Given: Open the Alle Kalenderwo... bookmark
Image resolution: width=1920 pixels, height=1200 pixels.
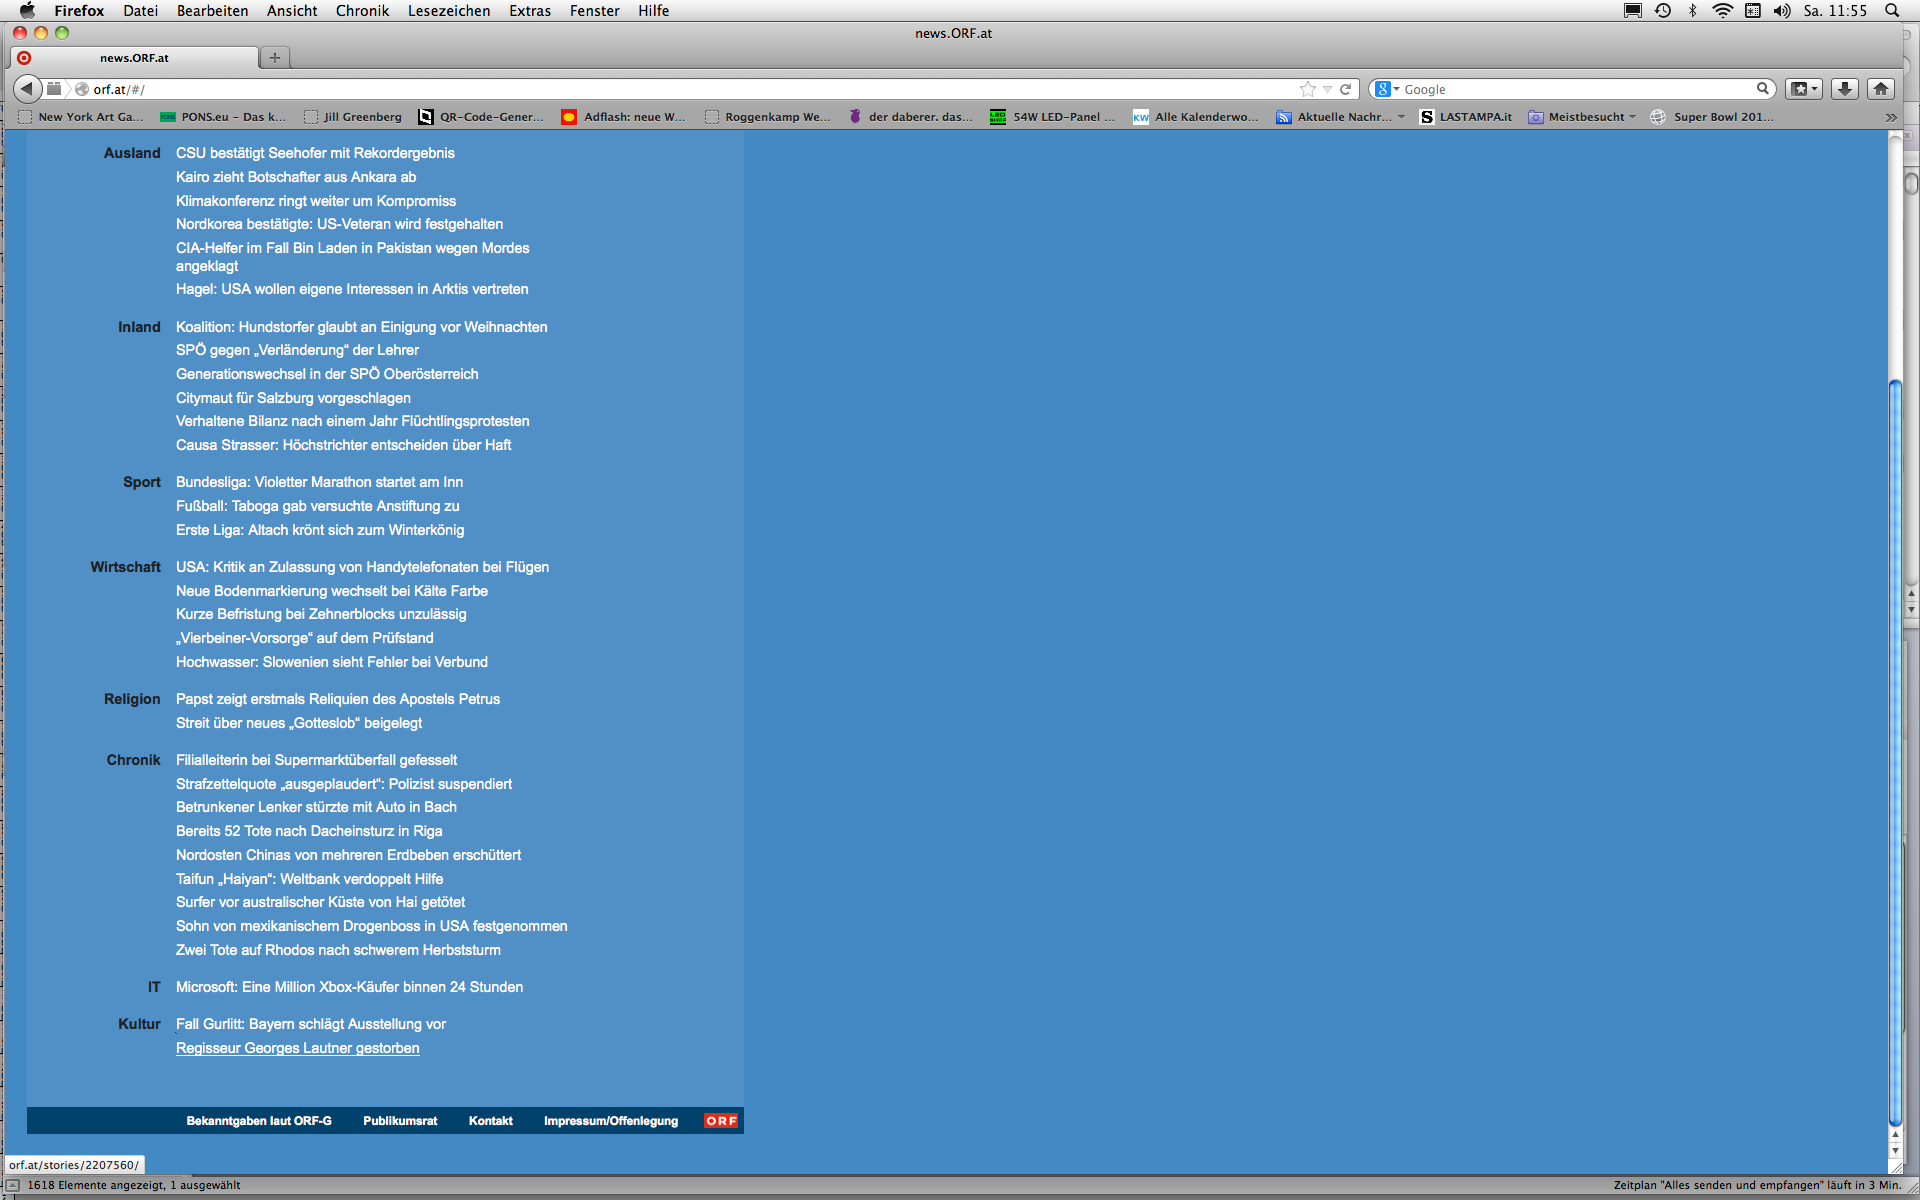Looking at the screenshot, I should [1196, 117].
